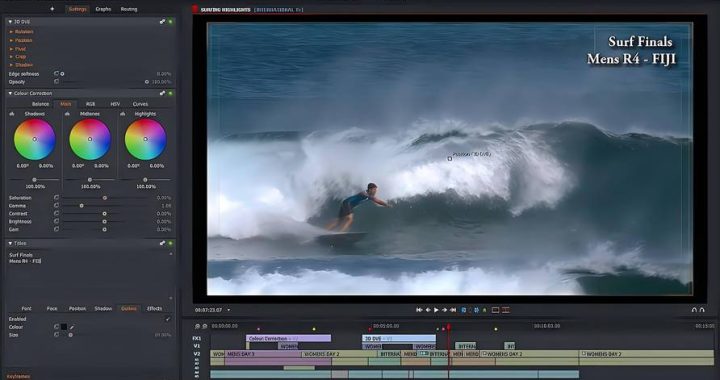The width and height of the screenshot is (720, 380).
Task: Click the Keyframes button at panel bottom
Action: pos(18,376)
